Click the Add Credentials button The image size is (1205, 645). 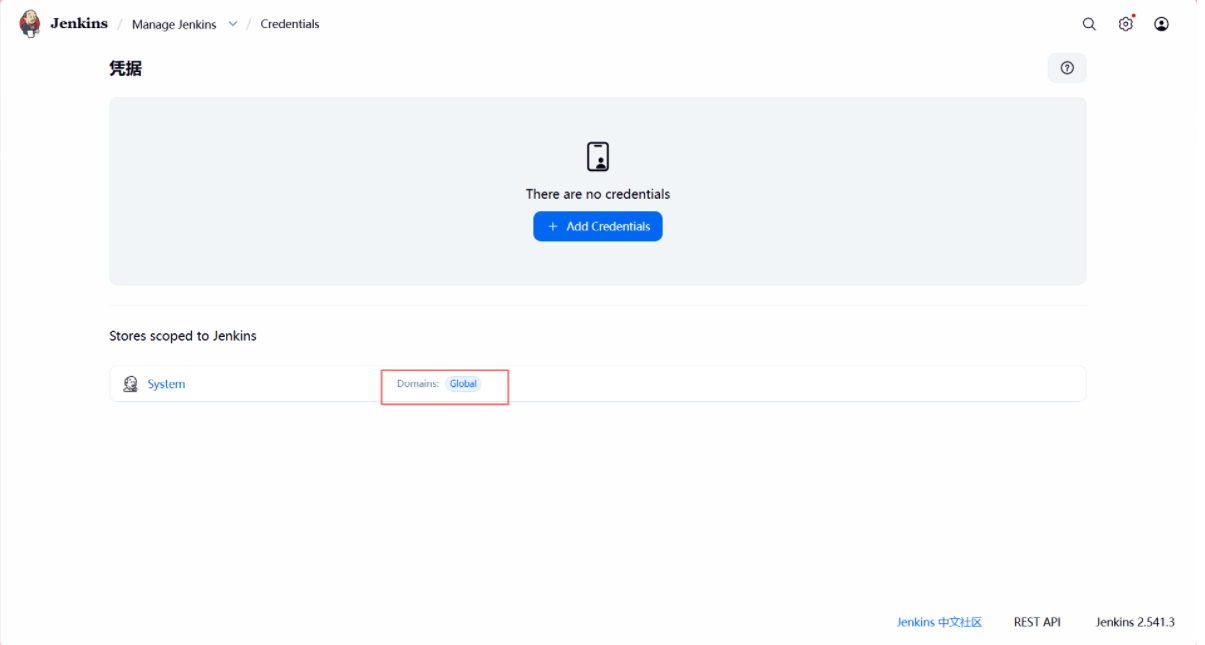tap(598, 226)
